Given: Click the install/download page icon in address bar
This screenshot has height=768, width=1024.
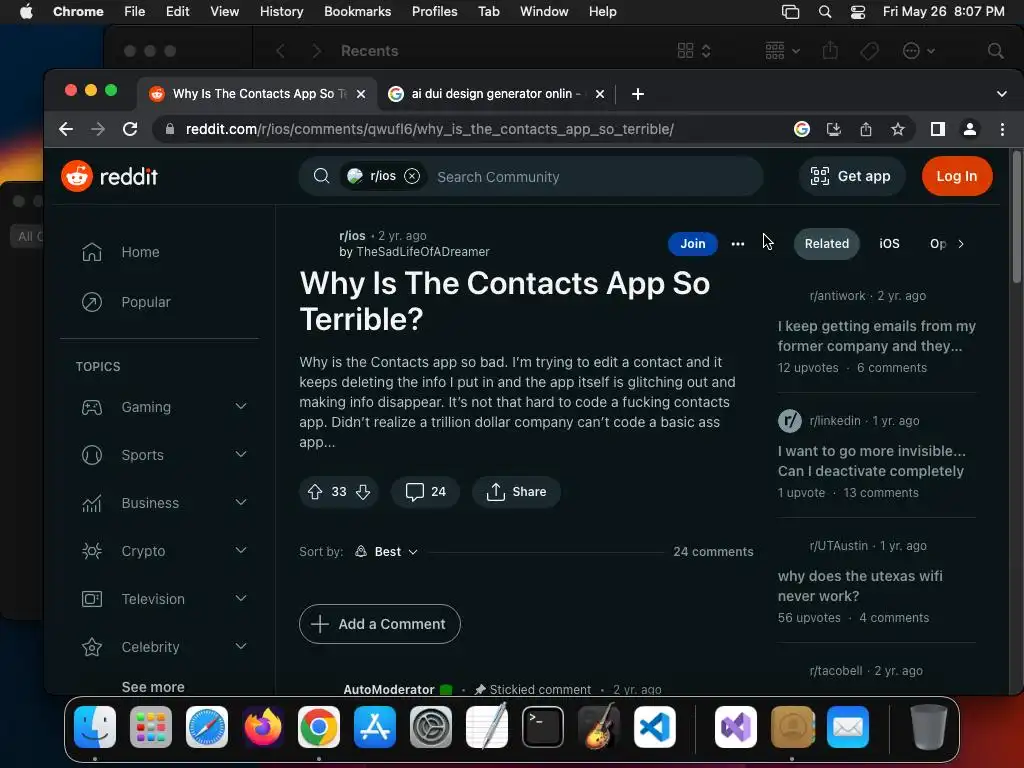Looking at the screenshot, I should pyautogui.click(x=833, y=129).
